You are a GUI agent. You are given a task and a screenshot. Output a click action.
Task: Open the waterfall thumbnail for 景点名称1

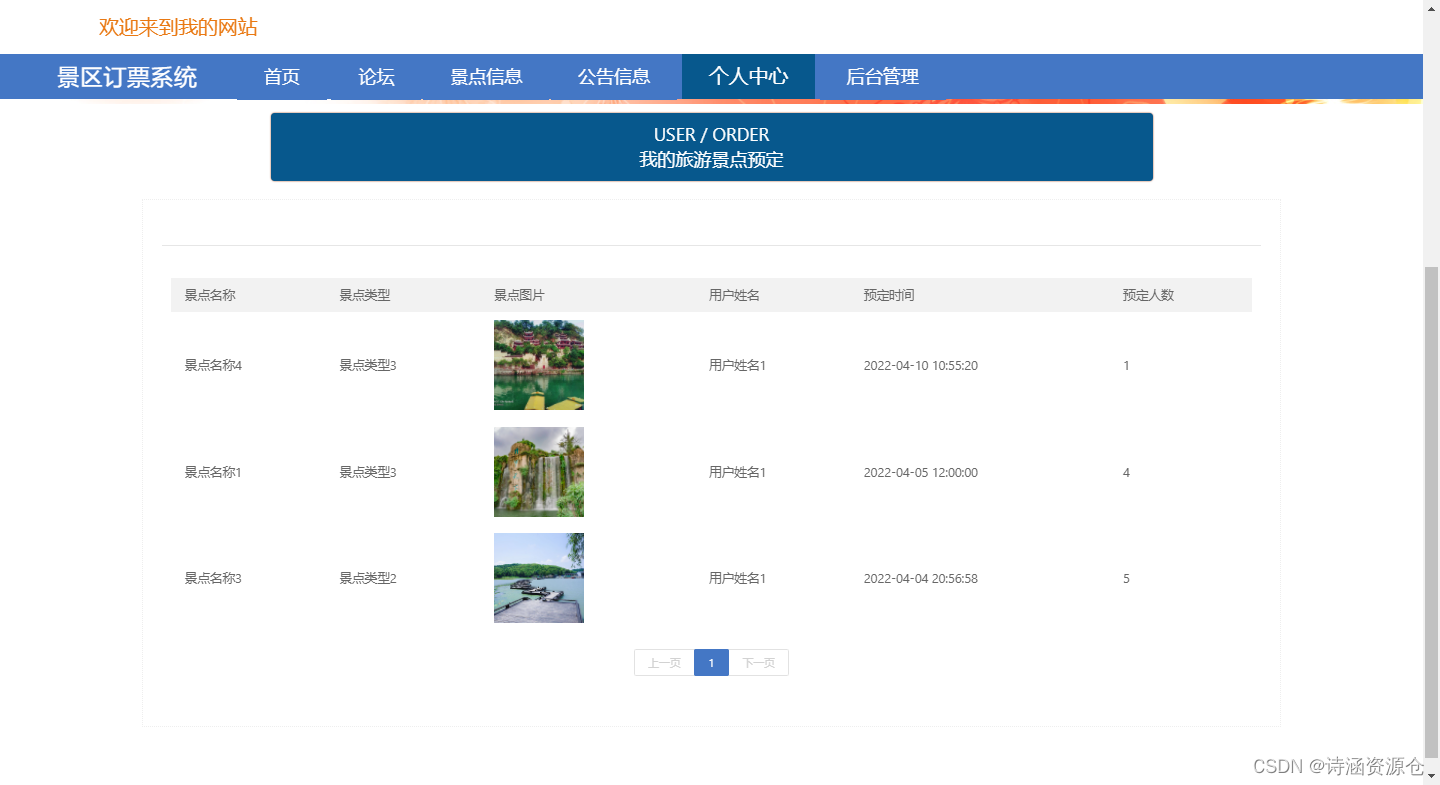pos(539,472)
